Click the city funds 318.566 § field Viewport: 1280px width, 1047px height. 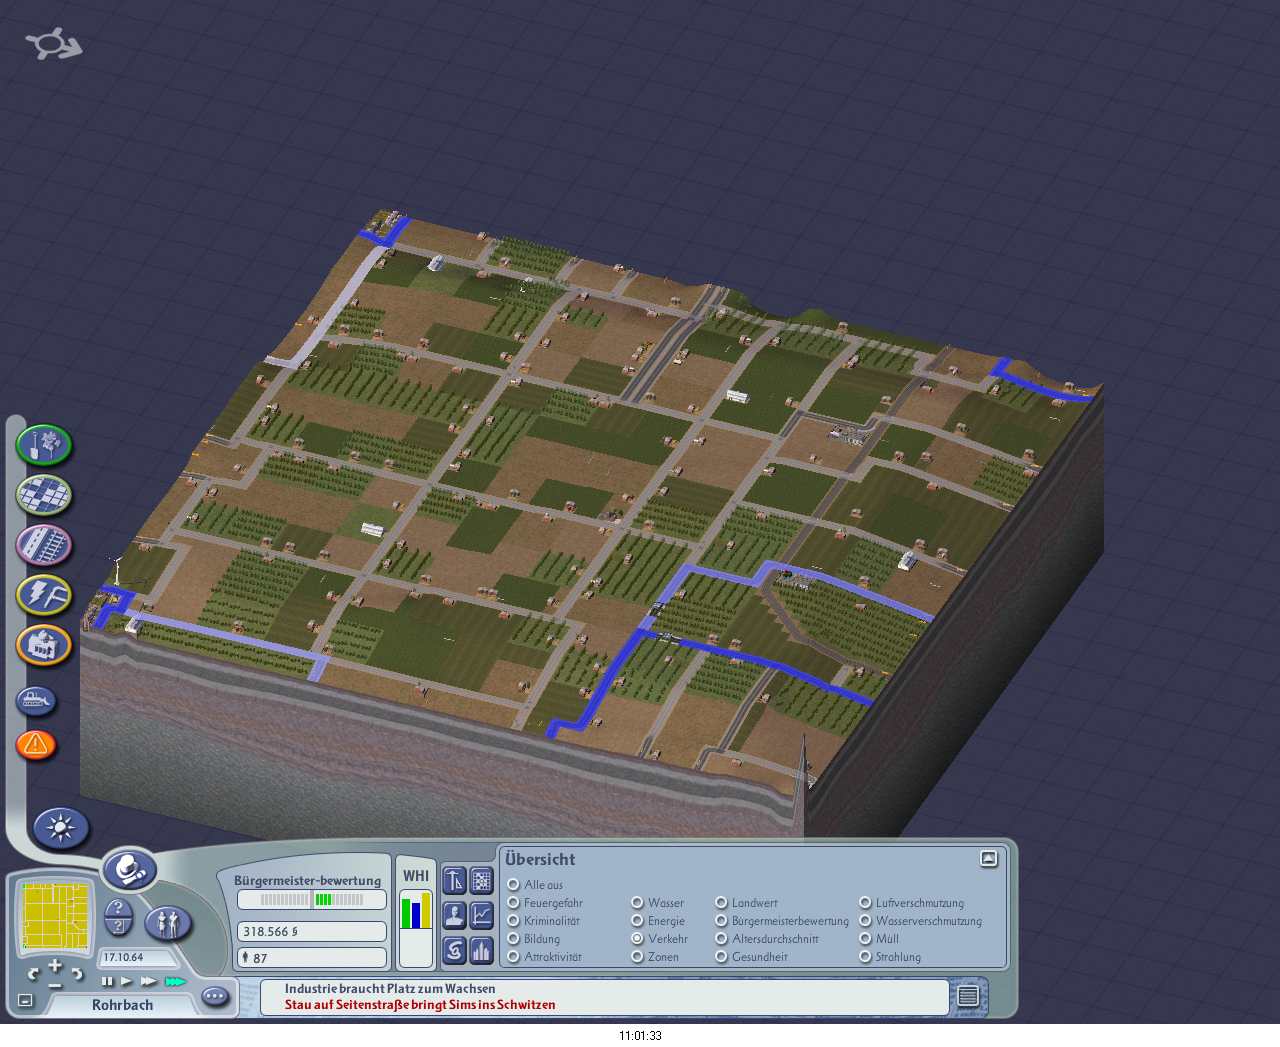click(x=312, y=931)
